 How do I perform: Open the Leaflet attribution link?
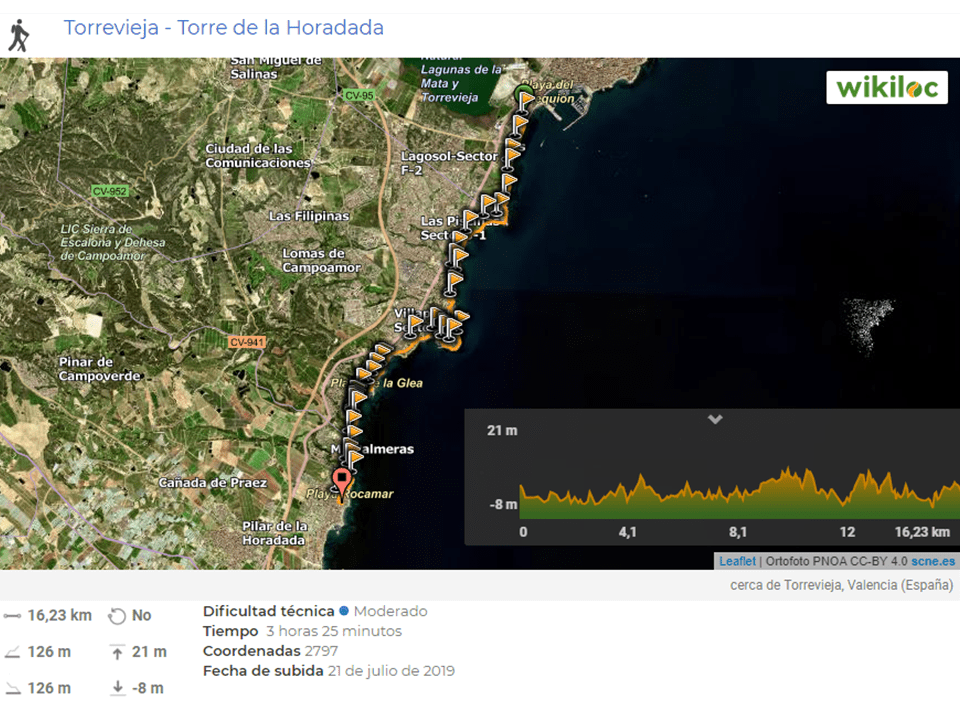[x=737, y=561]
